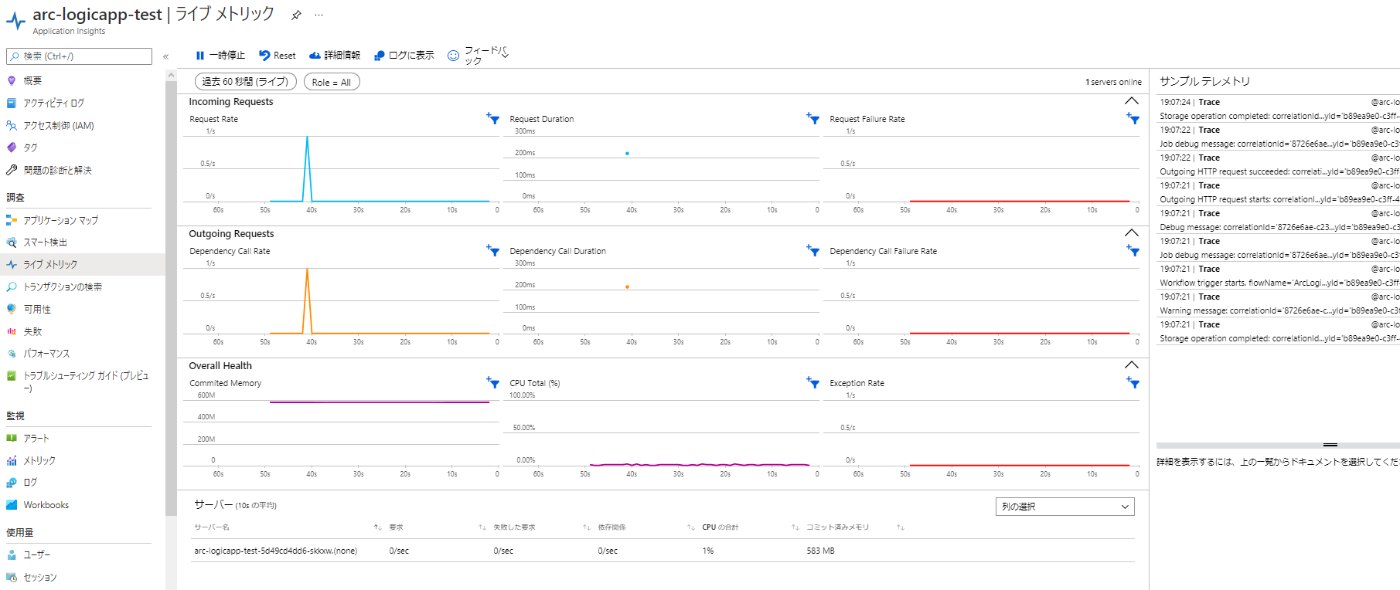Collapse the Incoming Requests section
Viewport: 1400px width, 590px height.
(x=1131, y=101)
